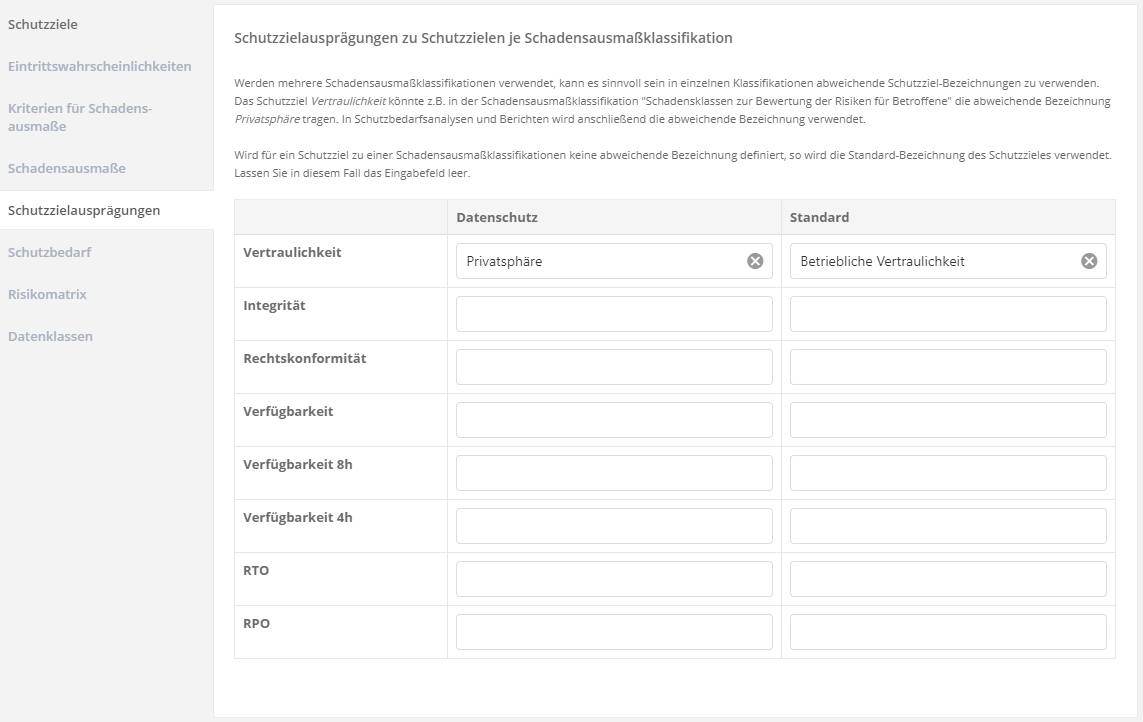The width and height of the screenshot is (1143, 722).
Task: Select the Datenschutz field for Verfügbarkeit
Action: click(614, 420)
